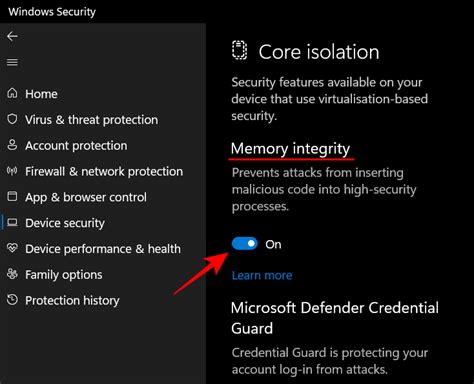Click the back arrow icon
This screenshot has height=384, width=474.
point(12,36)
